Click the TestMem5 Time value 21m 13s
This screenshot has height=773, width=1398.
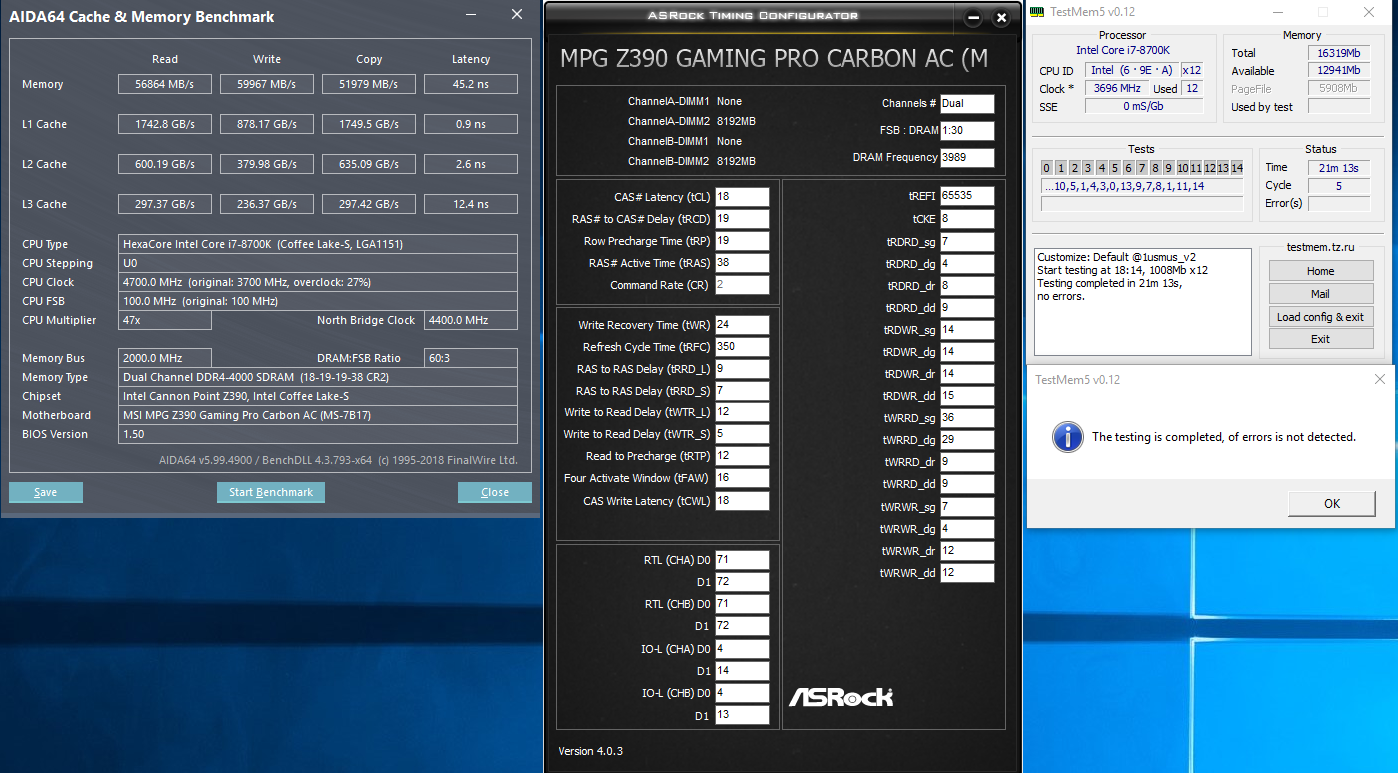click(1339, 167)
